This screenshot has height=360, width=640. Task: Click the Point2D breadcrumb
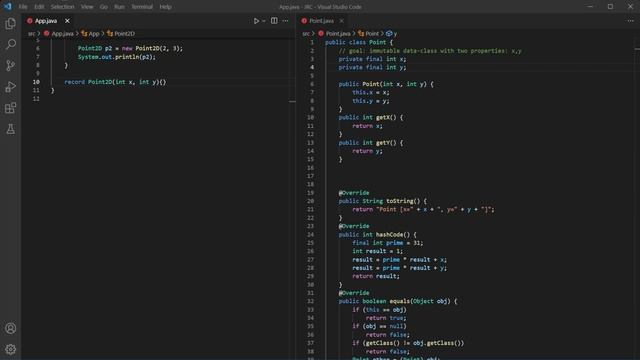[x=121, y=34]
